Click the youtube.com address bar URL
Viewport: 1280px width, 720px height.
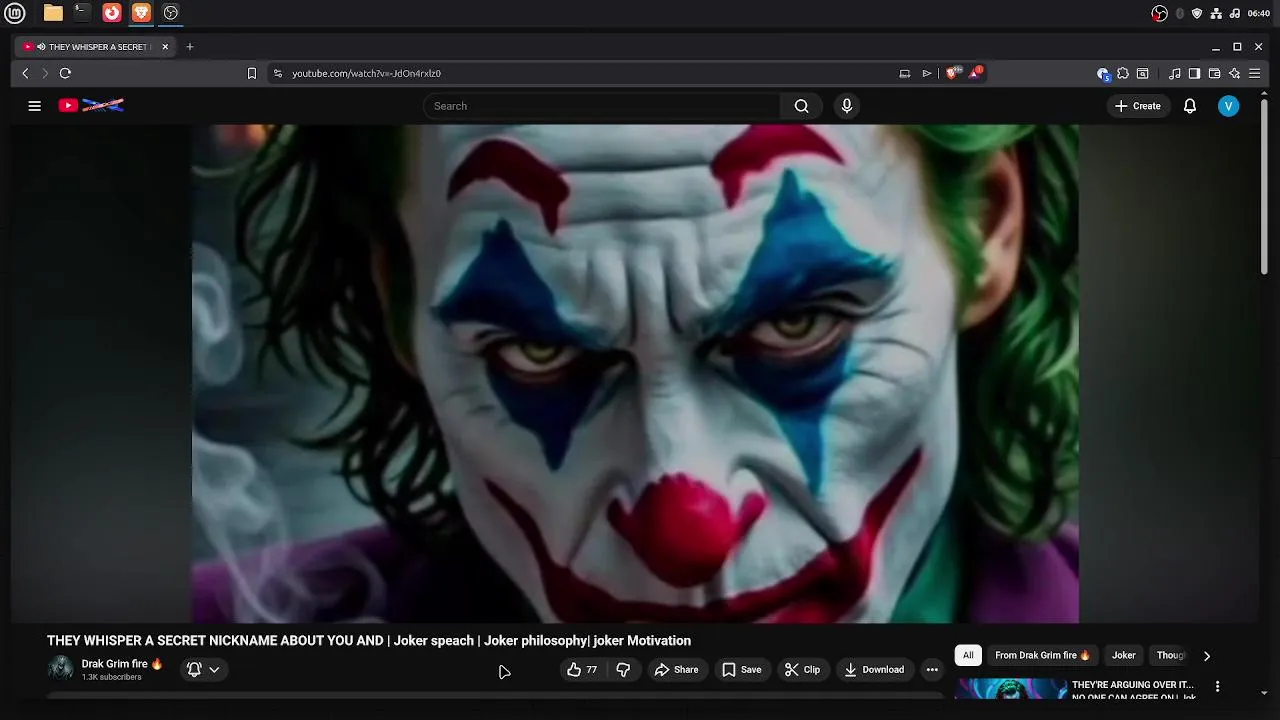[366, 73]
